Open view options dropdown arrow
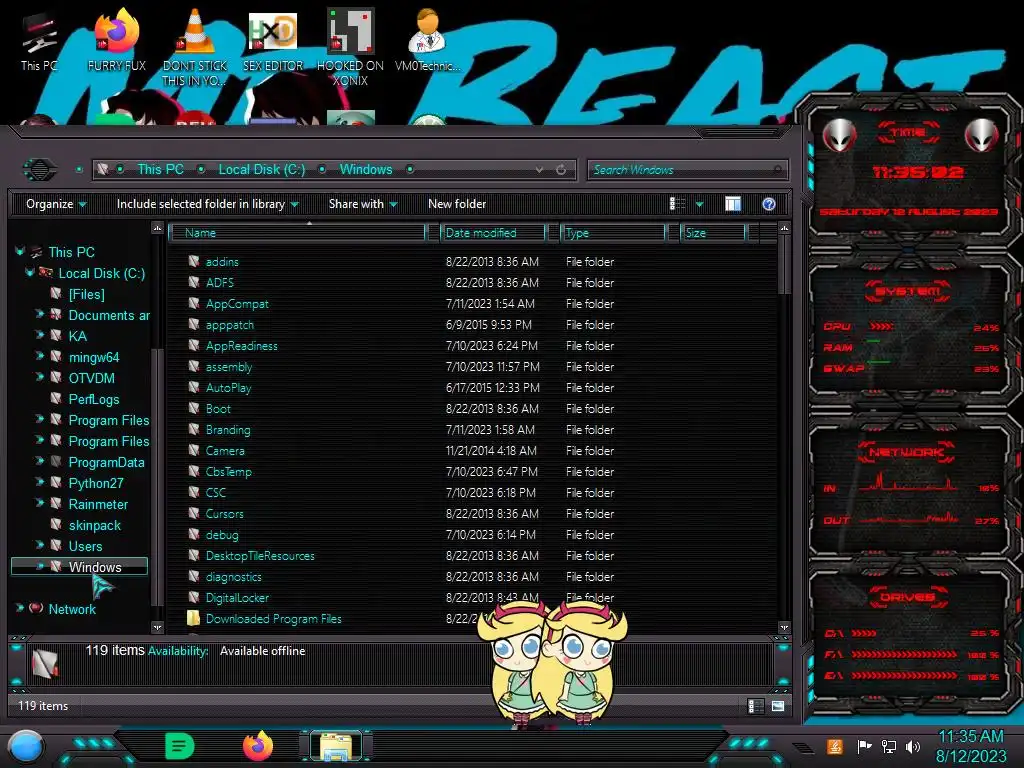Viewport: 1024px width, 768px height. click(x=699, y=204)
